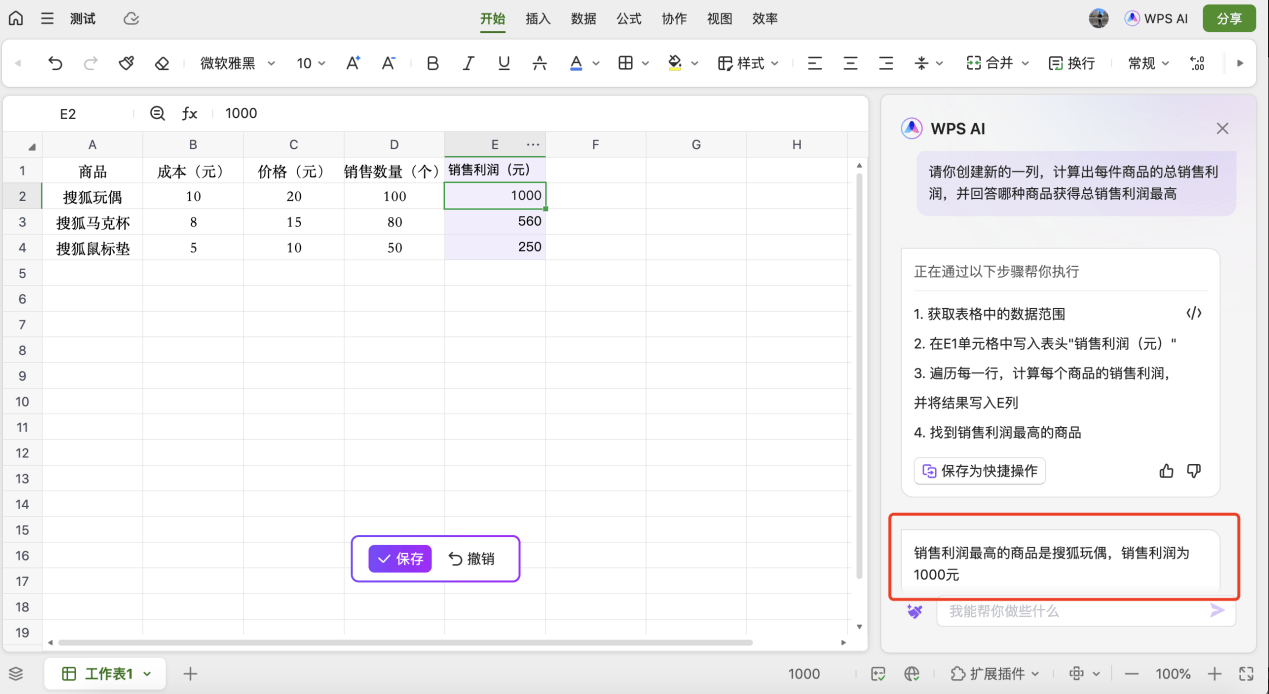Click the zoom magnifier in formula bar
Viewport: 1269px width, 694px height.
[157, 114]
